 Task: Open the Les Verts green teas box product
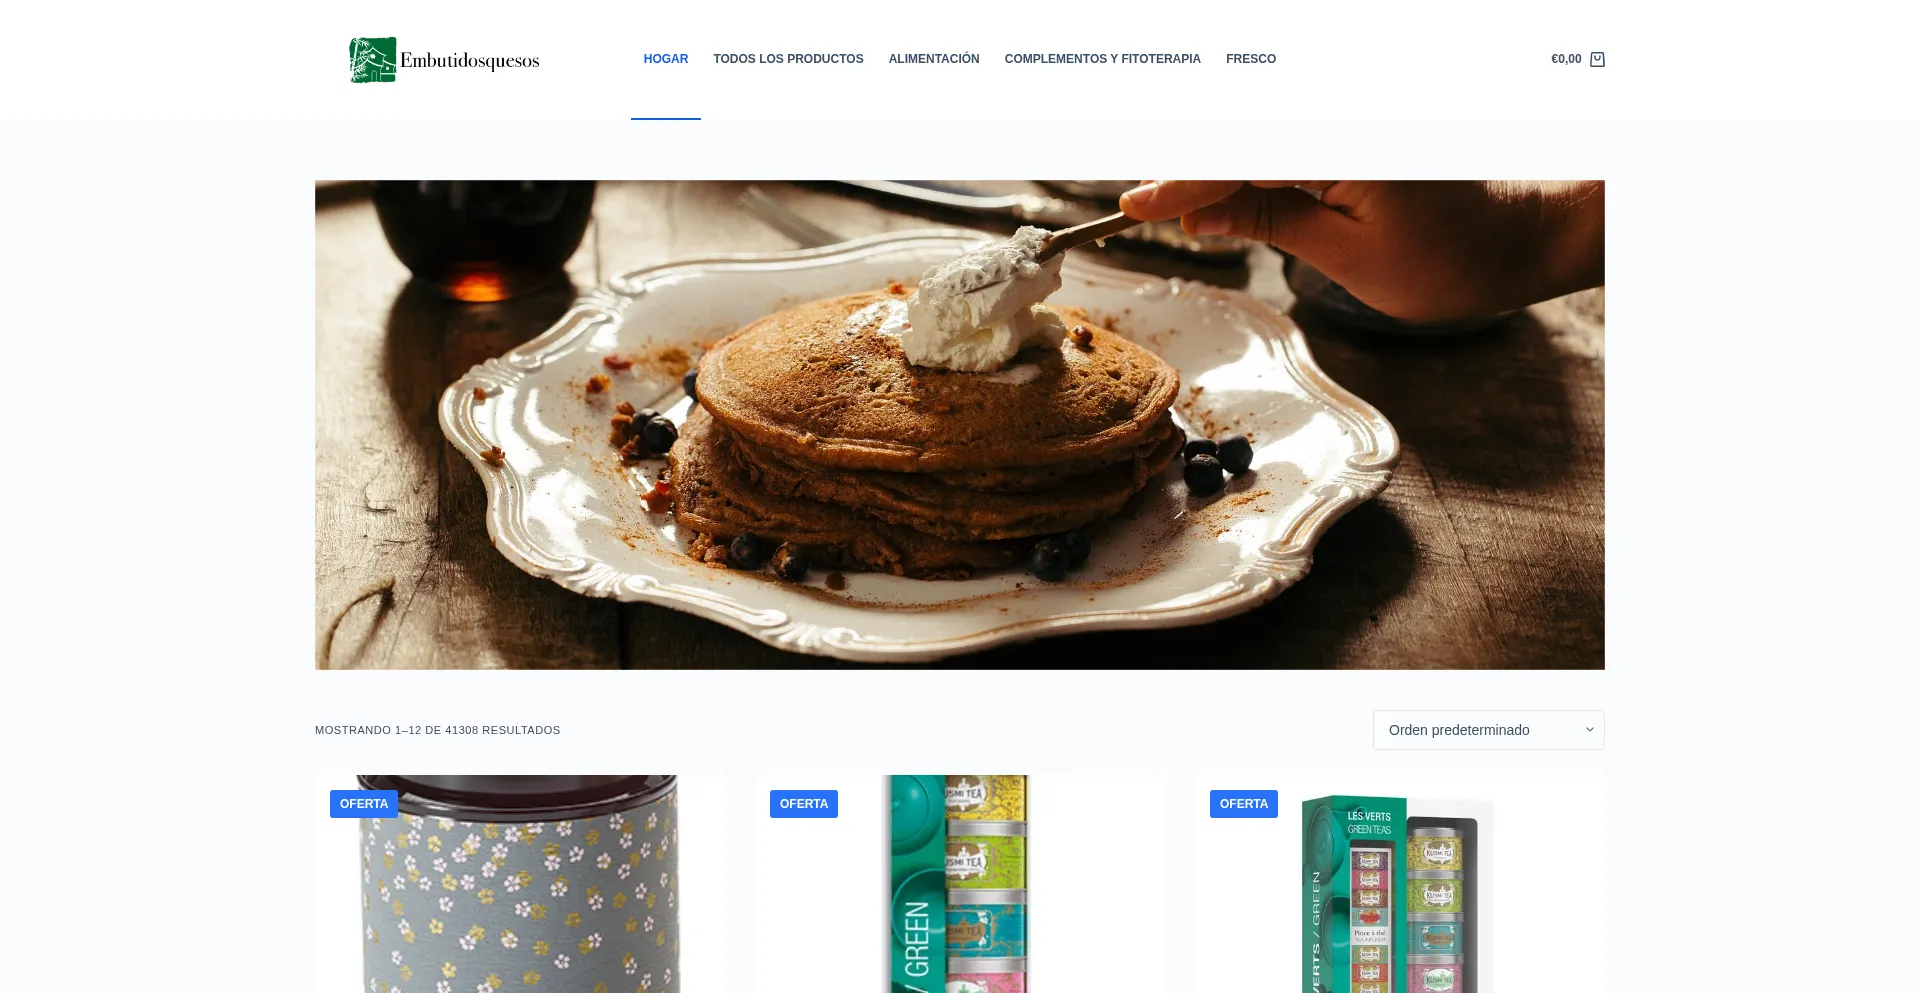click(x=1400, y=884)
